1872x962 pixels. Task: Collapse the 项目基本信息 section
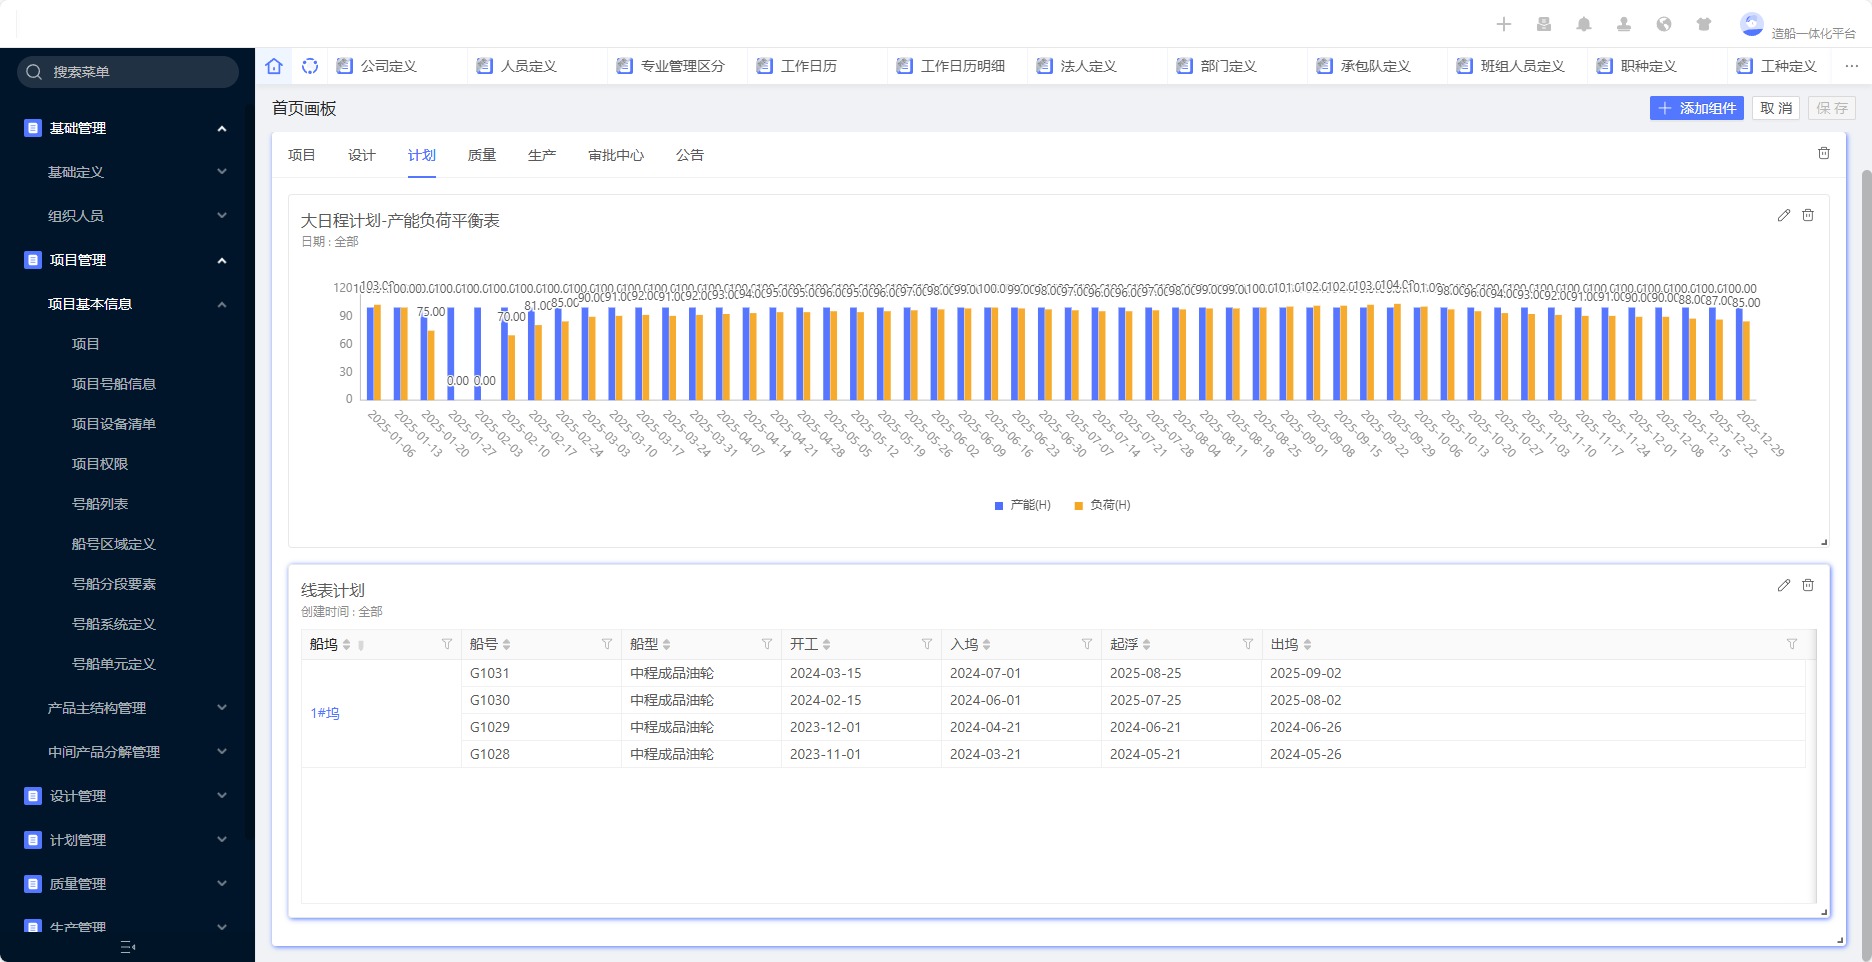click(x=222, y=304)
